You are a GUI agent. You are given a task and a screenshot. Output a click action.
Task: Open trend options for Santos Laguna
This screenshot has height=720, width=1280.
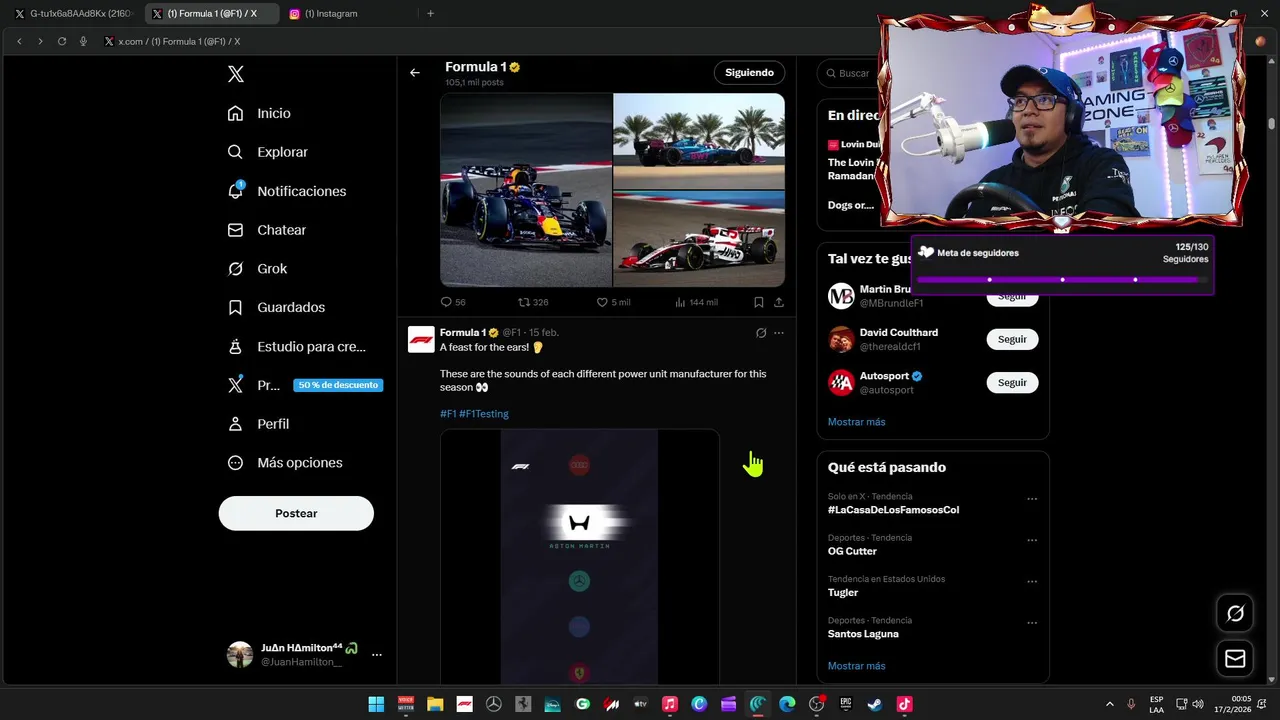[1032, 622]
